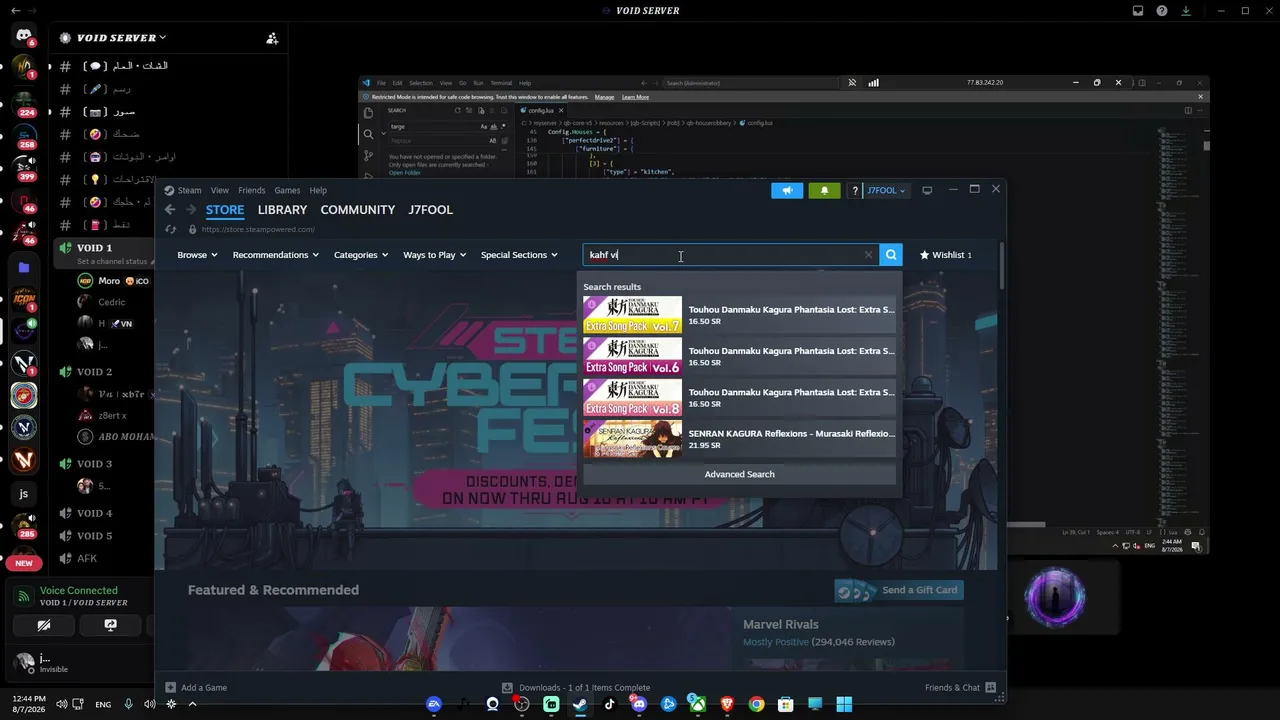Open the Discord inbox icon in title bar
This screenshot has height=720, width=1280.
1138,11
